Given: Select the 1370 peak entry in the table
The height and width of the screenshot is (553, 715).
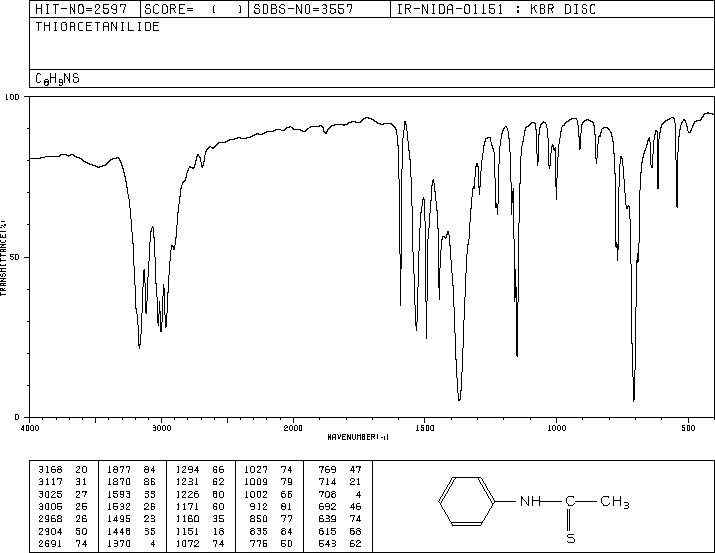Looking at the screenshot, I should click(131, 543).
